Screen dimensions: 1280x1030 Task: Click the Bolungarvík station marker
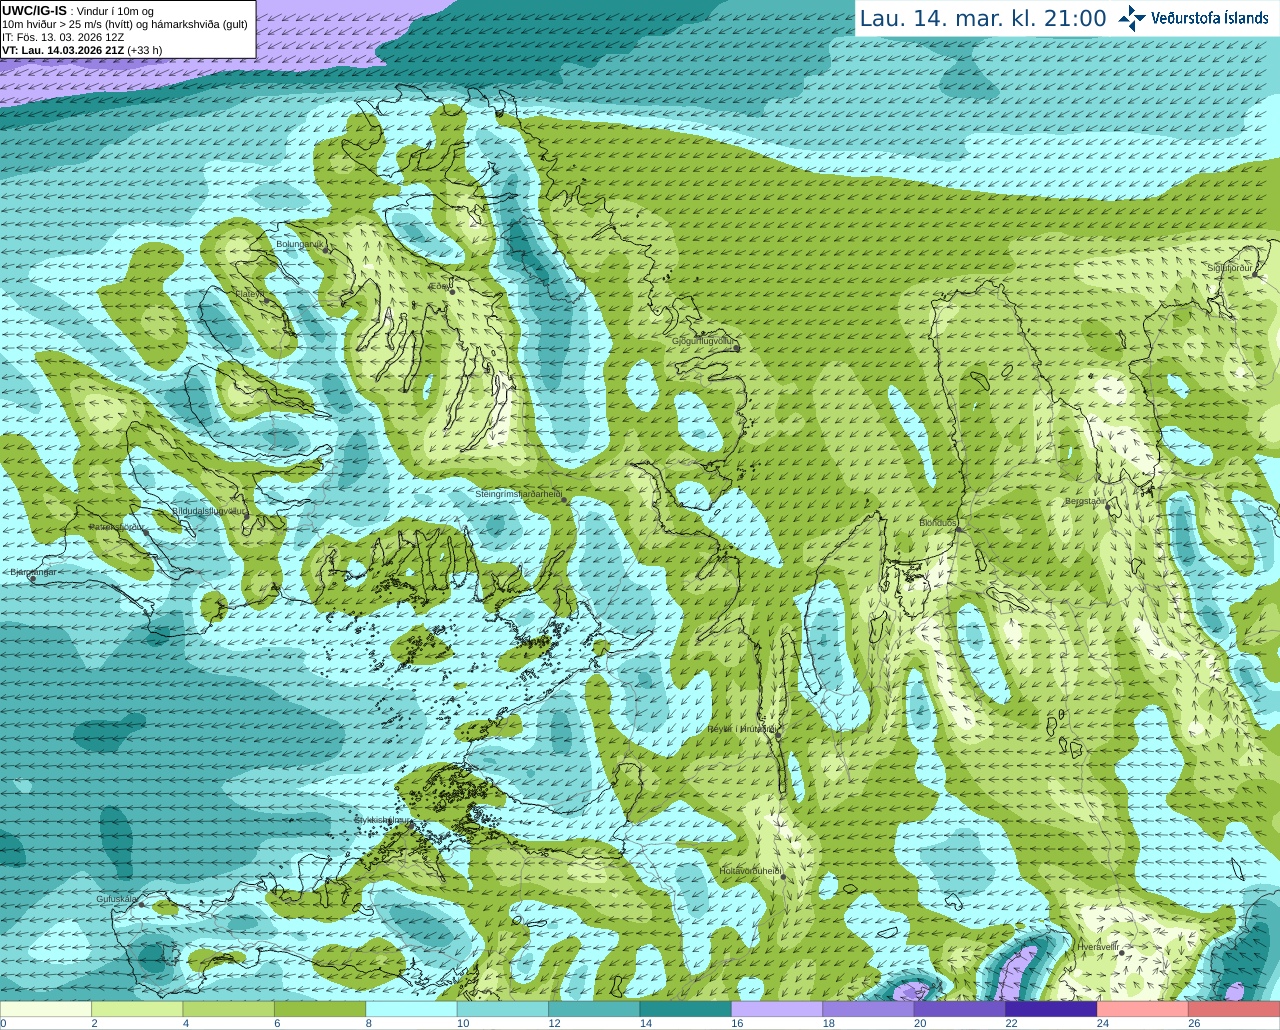[x=327, y=250]
